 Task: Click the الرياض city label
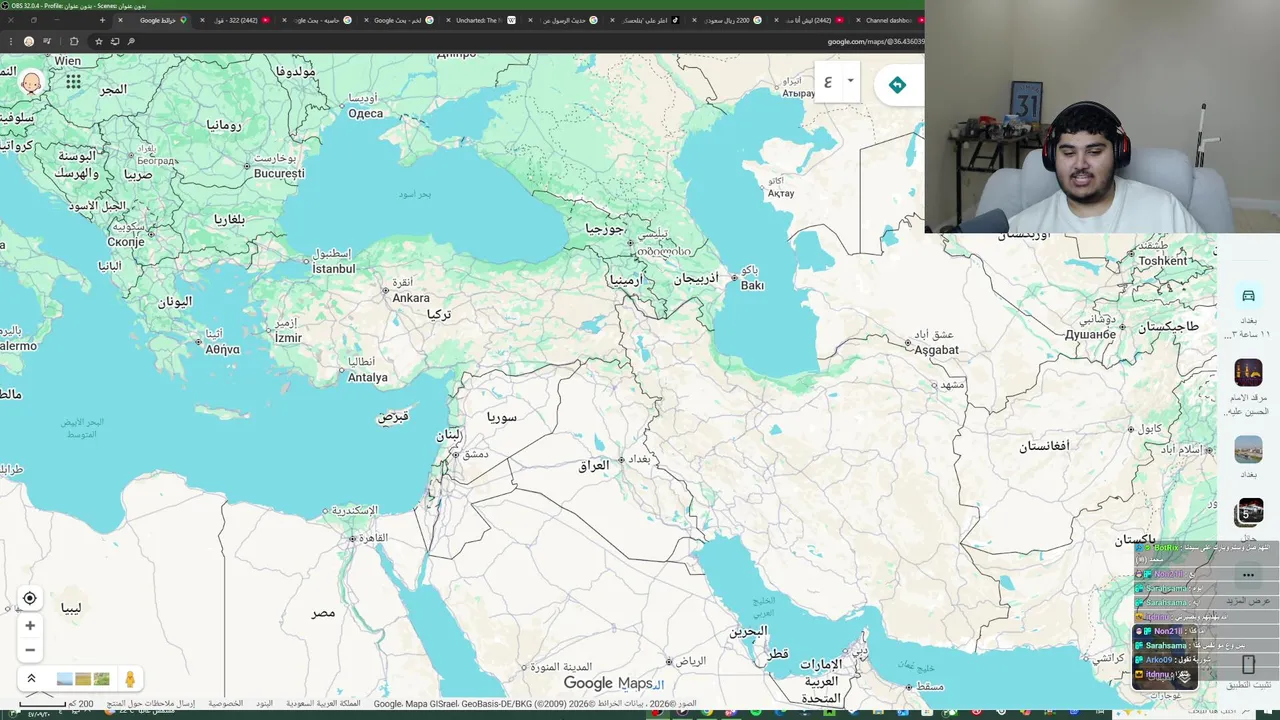point(690,661)
